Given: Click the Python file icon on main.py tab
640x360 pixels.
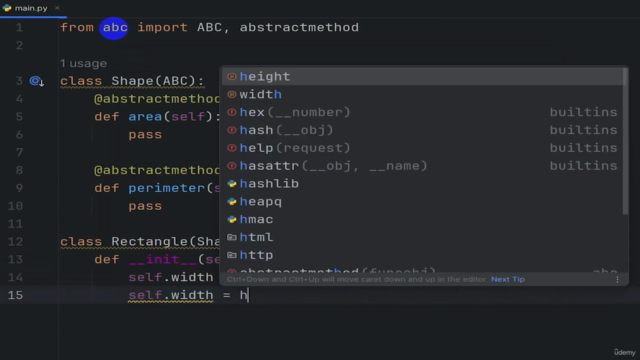Looking at the screenshot, I should 7,8.
